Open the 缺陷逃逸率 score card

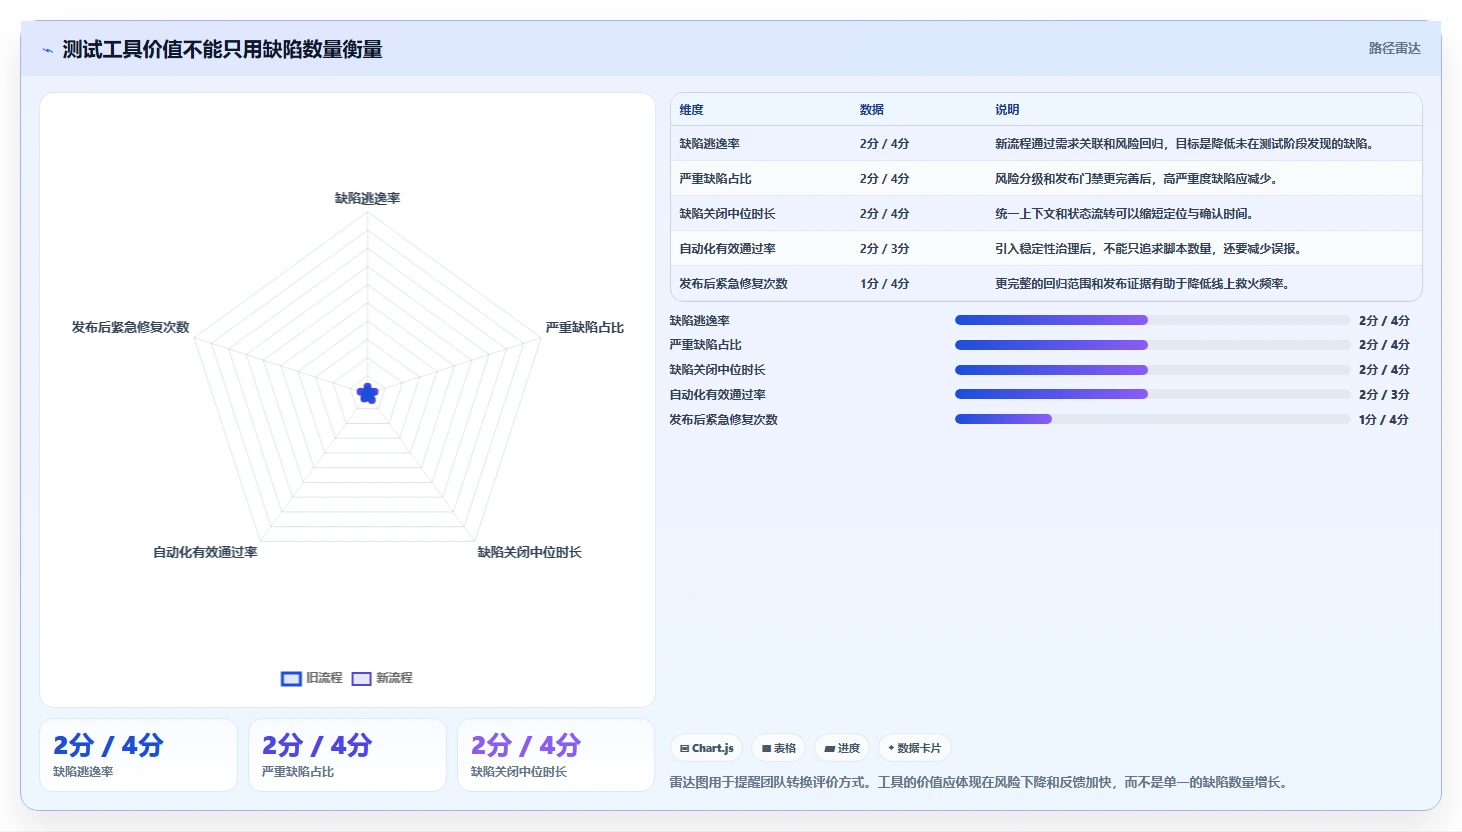138,755
